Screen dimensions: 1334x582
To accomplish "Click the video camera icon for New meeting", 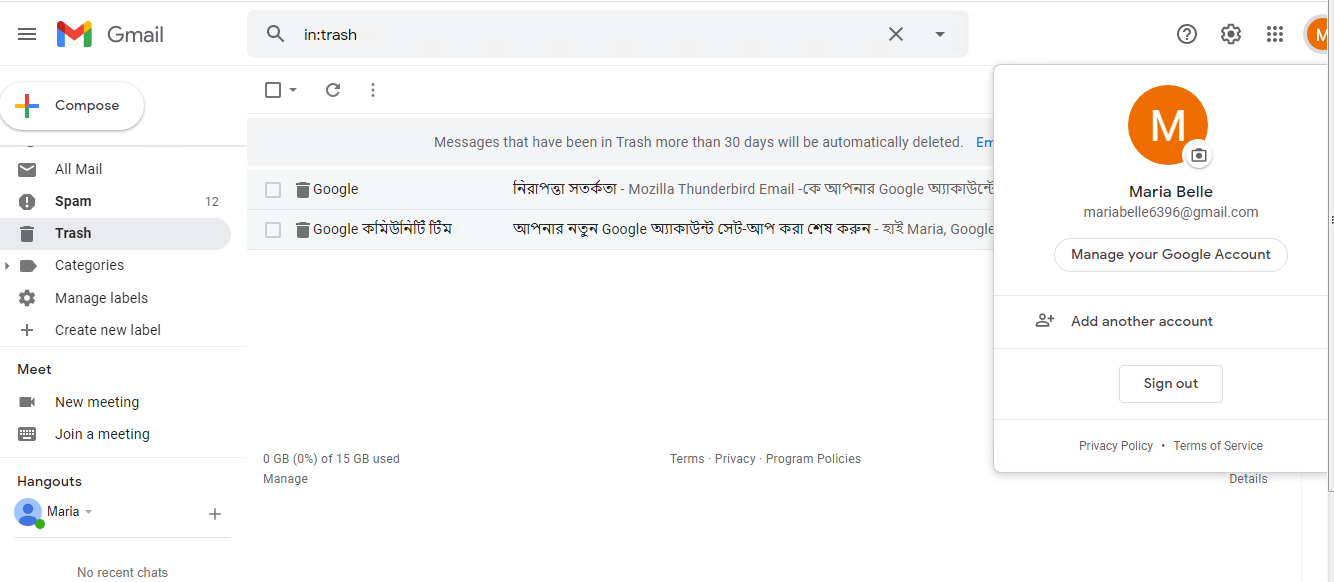I will [27, 402].
